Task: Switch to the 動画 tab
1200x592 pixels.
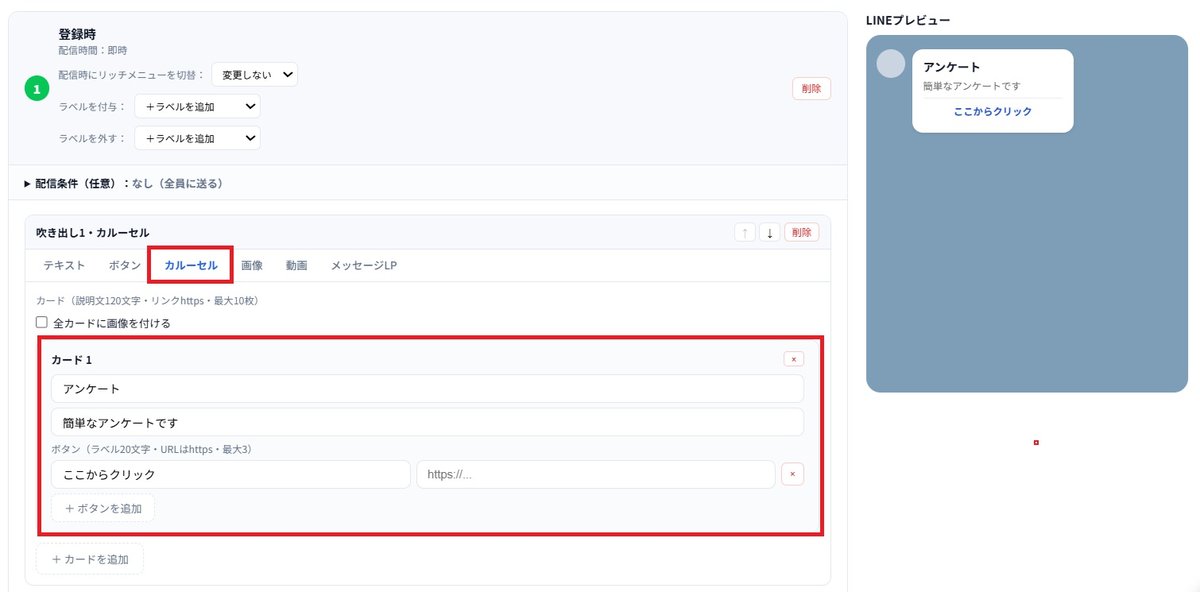Action: click(296, 265)
